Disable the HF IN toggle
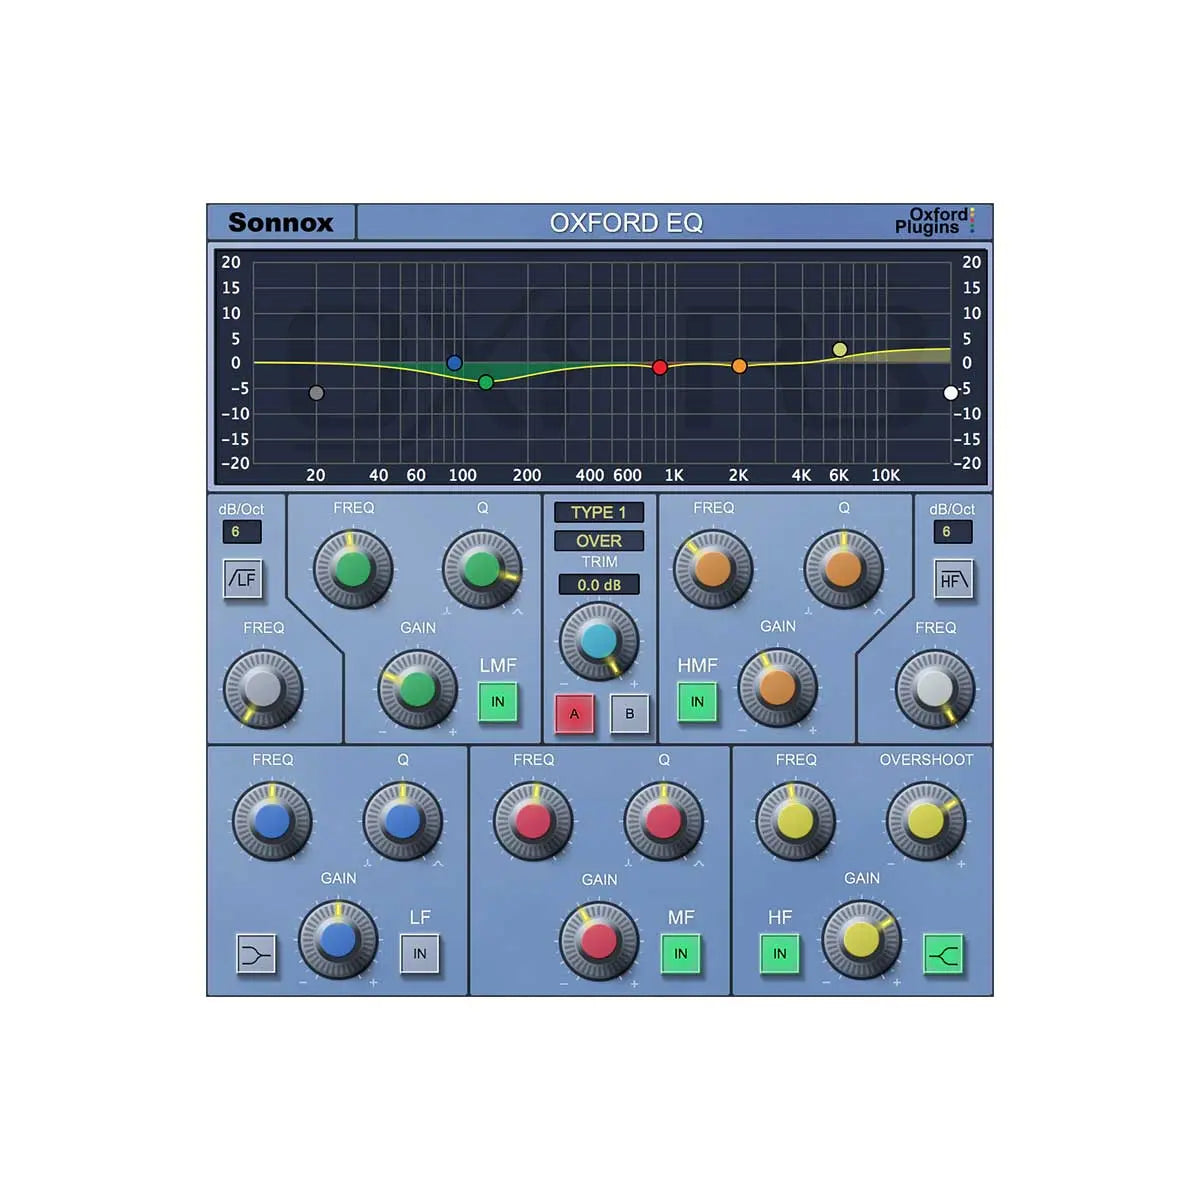1200x1200 pixels. coord(779,954)
